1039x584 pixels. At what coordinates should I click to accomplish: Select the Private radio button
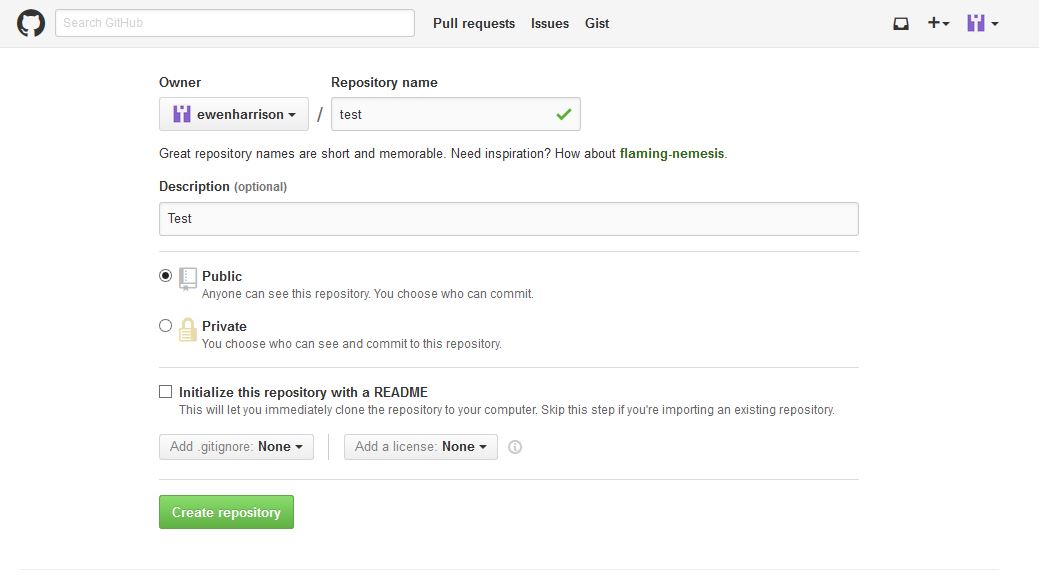166,325
